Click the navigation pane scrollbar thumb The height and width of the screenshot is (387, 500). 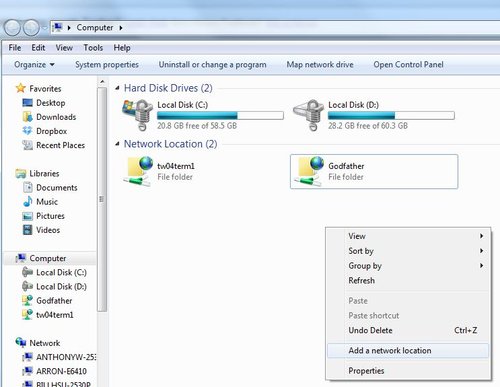click(102, 199)
